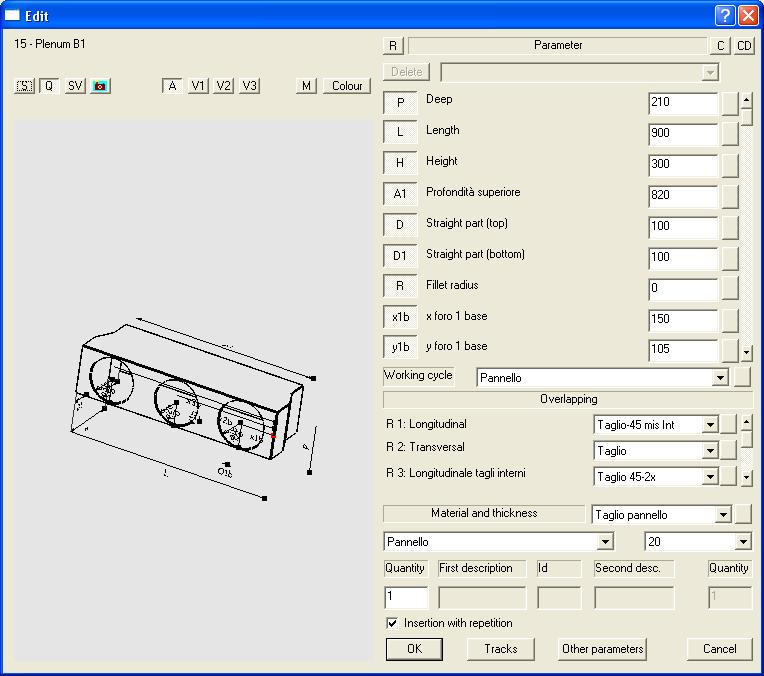Click the Length value input field
The image size is (764, 676).
682,134
